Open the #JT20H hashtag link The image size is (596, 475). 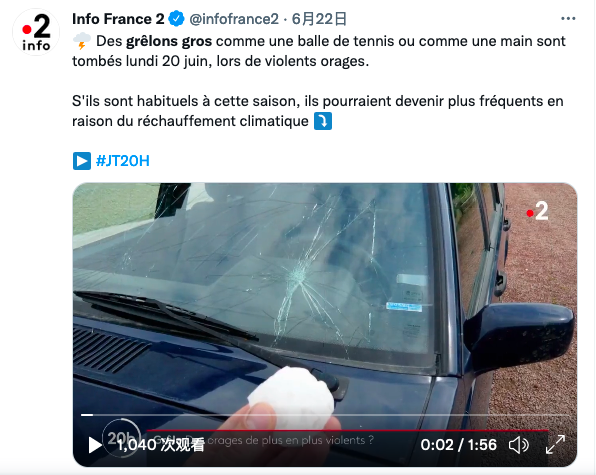pos(122,161)
